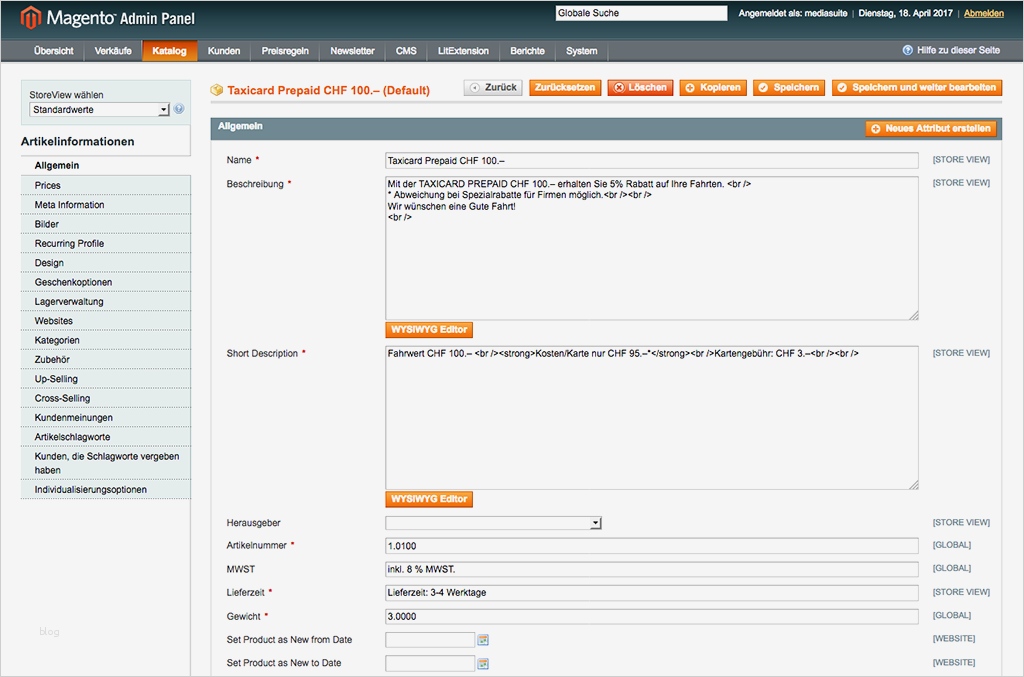This screenshot has width=1024, height=677.
Task: Select the Kundenmeinungen tab
Action: (106, 418)
